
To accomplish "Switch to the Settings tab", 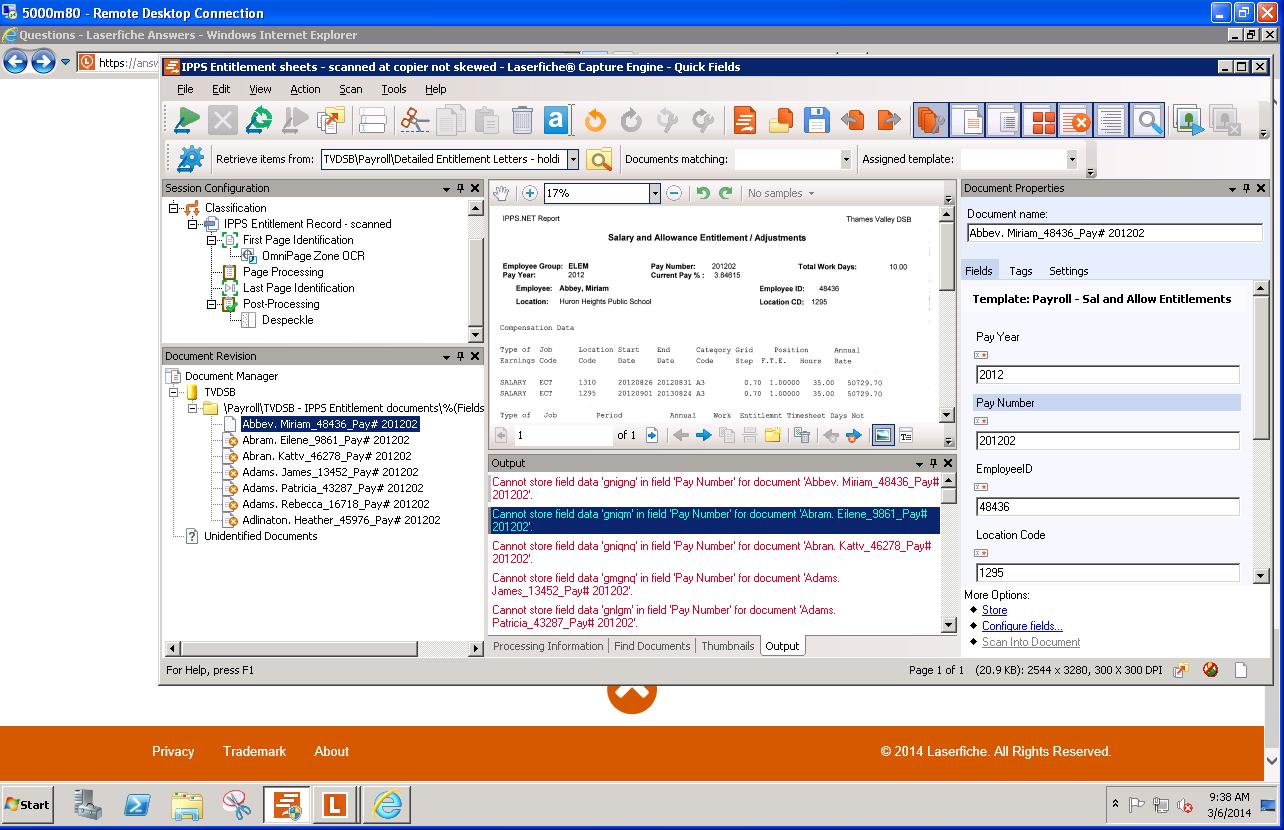I will [1068, 271].
